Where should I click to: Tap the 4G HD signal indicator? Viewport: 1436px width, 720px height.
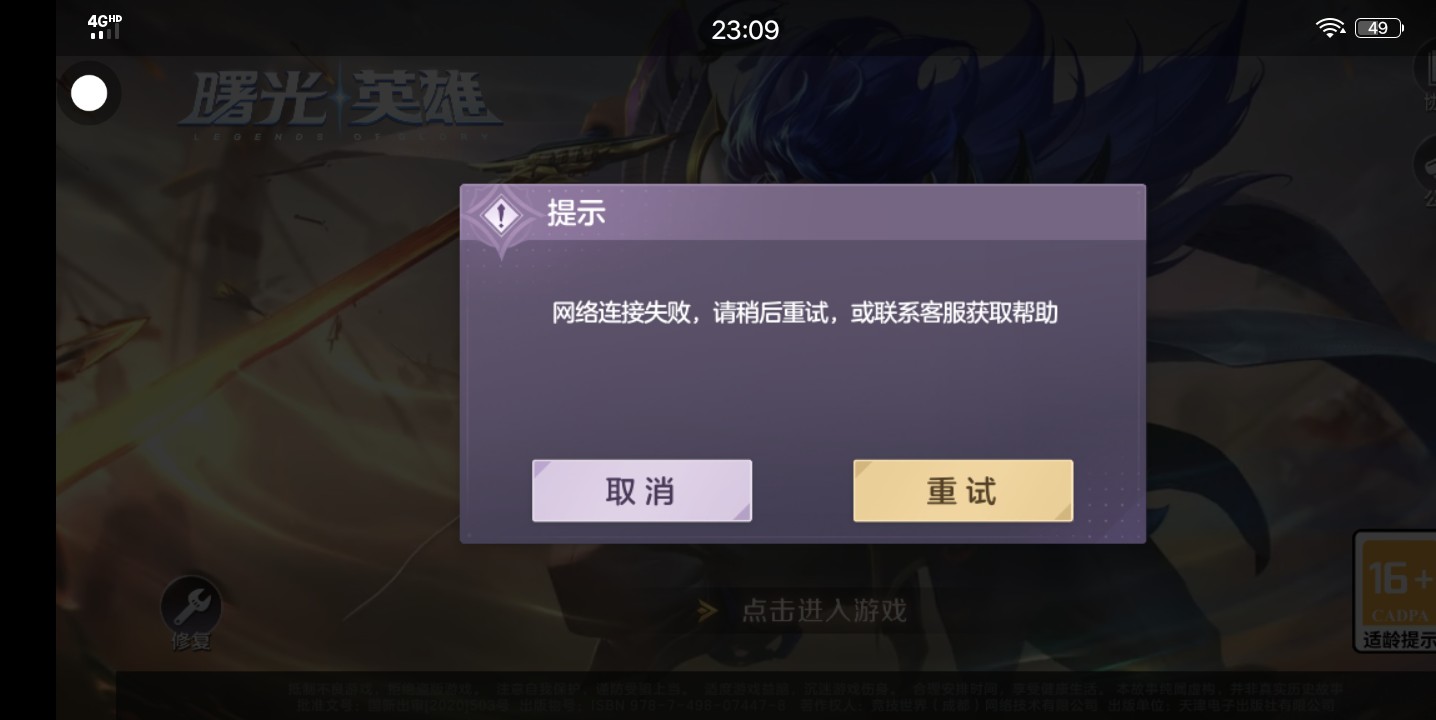[103, 27]
